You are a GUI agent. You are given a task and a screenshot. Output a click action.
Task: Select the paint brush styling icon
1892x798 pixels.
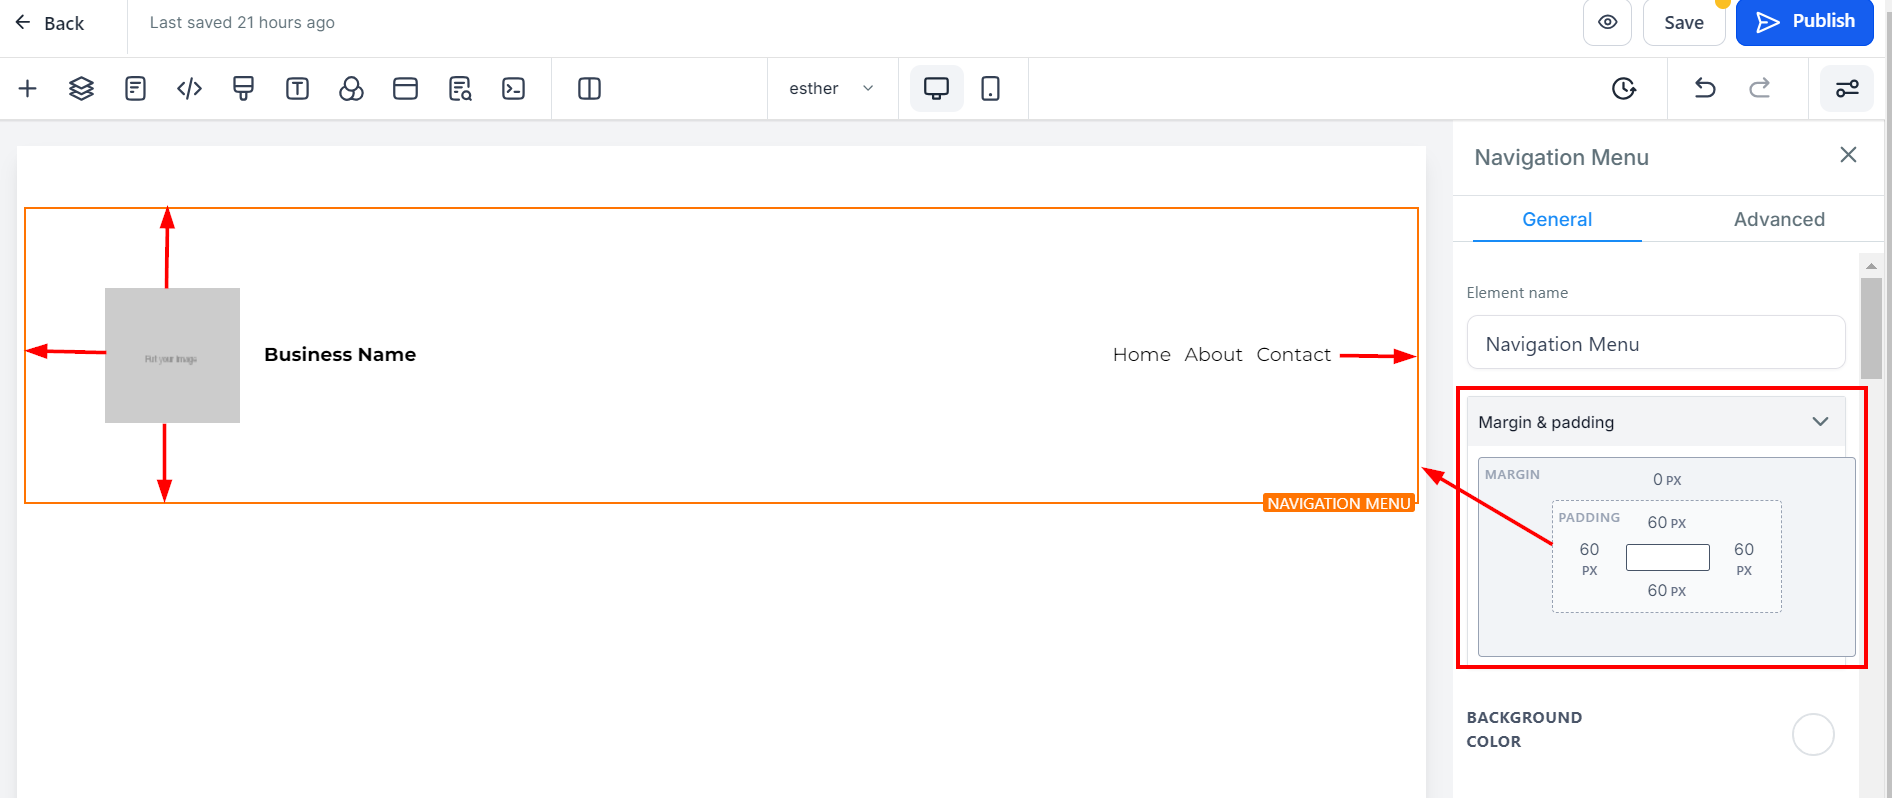243,89
